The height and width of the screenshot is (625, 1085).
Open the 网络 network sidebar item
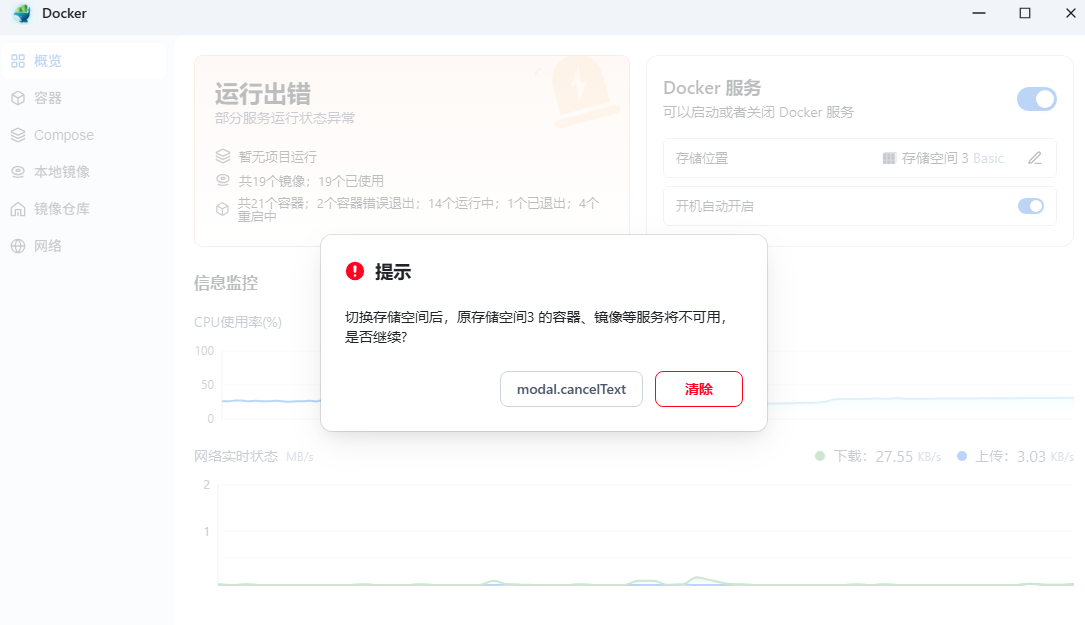tap(83, 246)
